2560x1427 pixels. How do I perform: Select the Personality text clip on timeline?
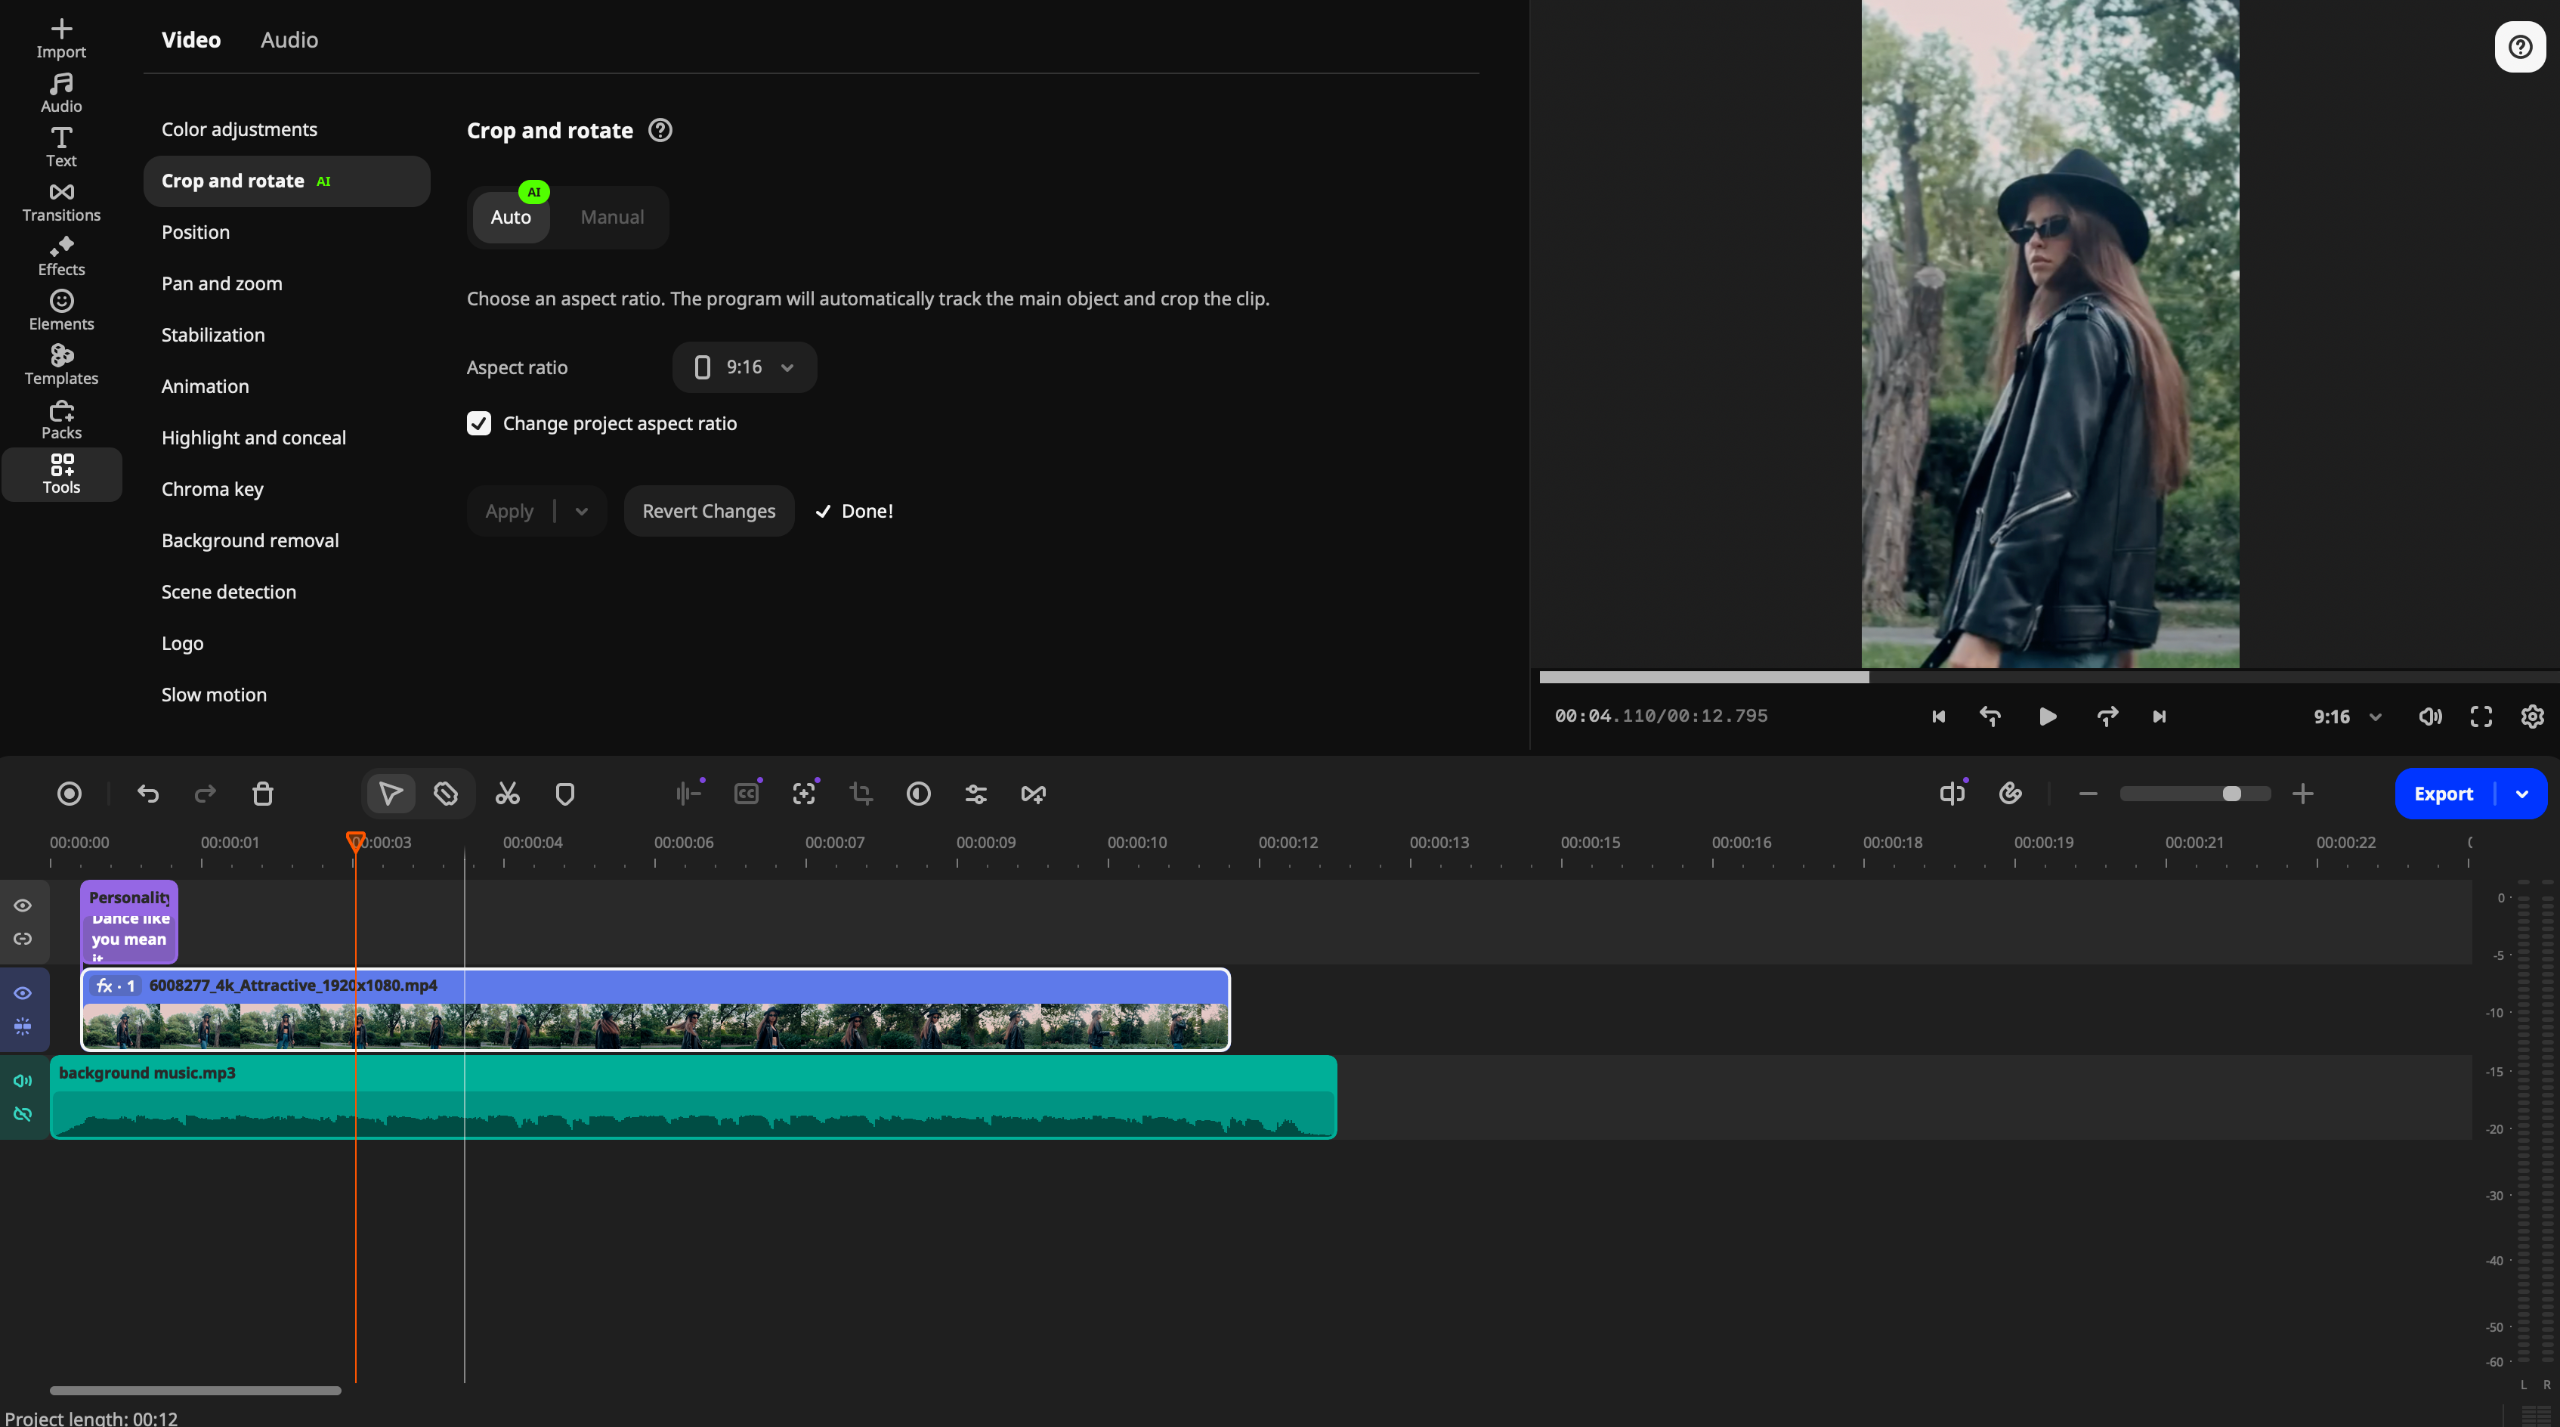(129, 921)
